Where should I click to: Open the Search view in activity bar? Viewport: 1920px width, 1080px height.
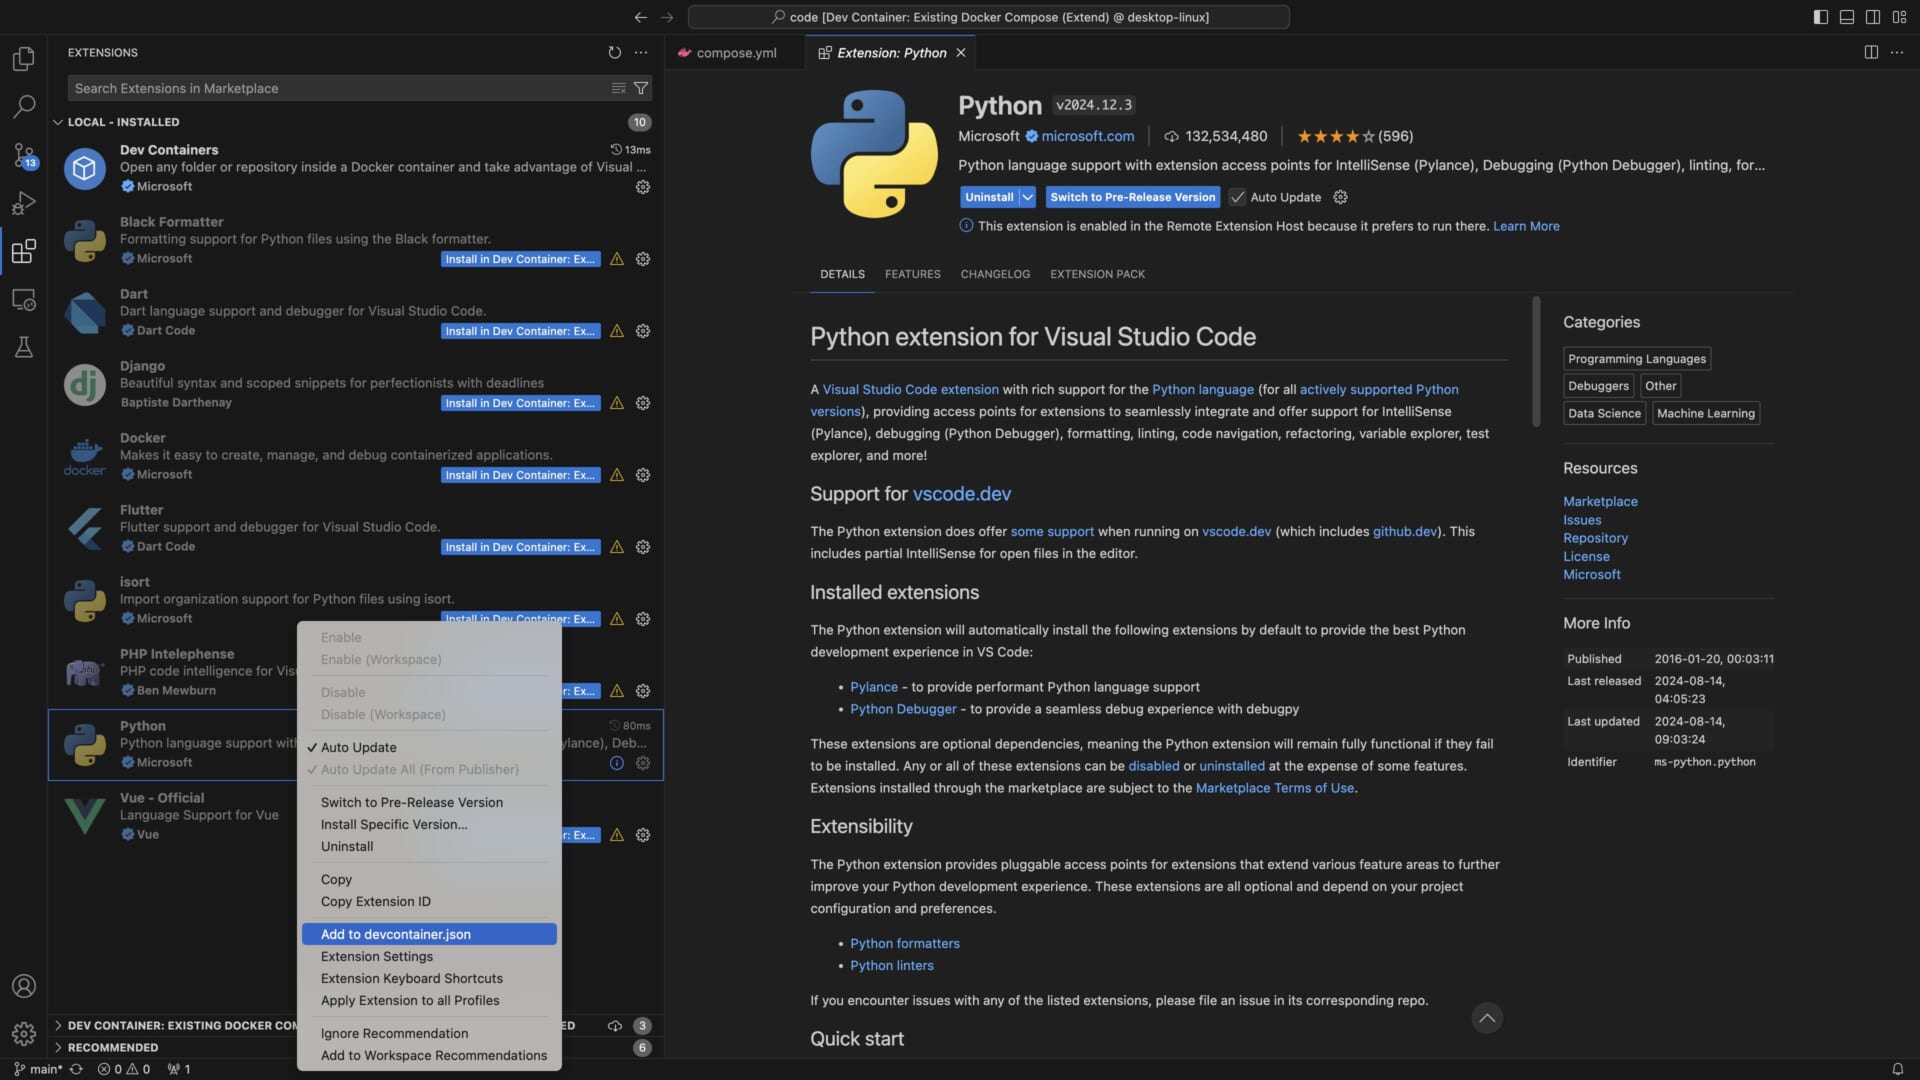click(24, 106)
